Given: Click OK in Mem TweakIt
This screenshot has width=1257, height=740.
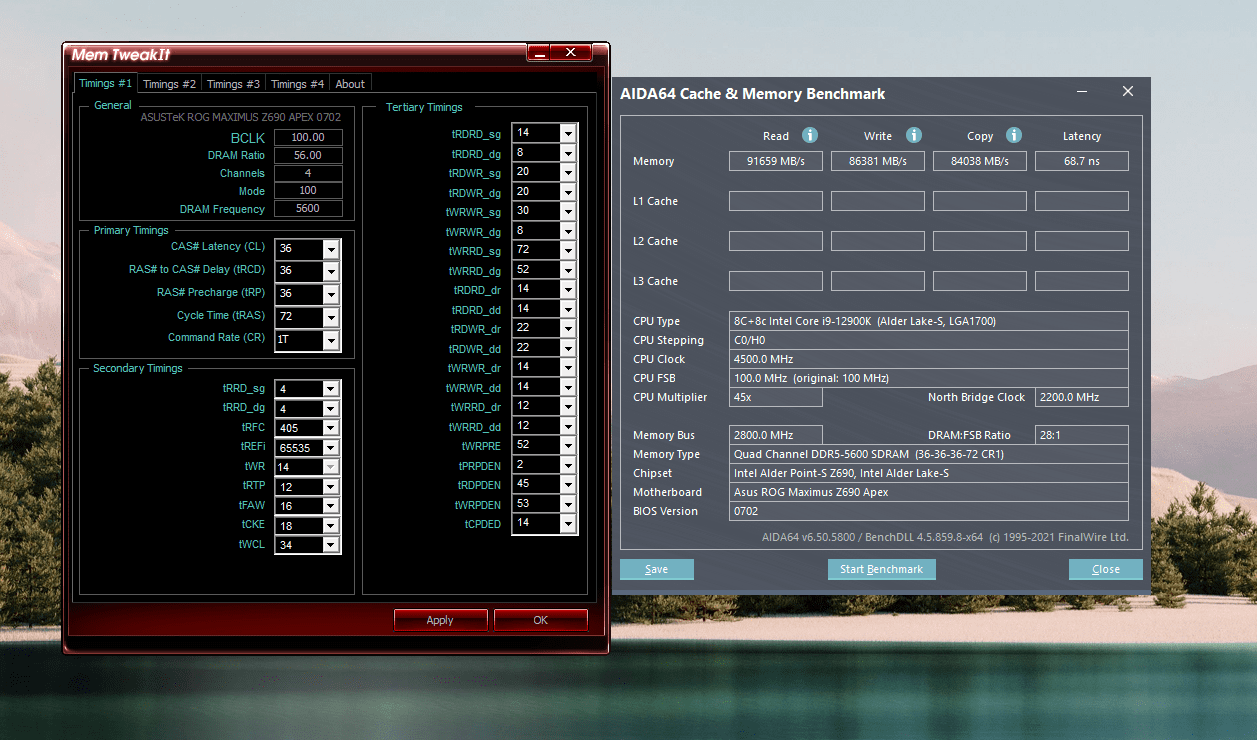Looking at the screenshot, I should [x=540, y=620].
